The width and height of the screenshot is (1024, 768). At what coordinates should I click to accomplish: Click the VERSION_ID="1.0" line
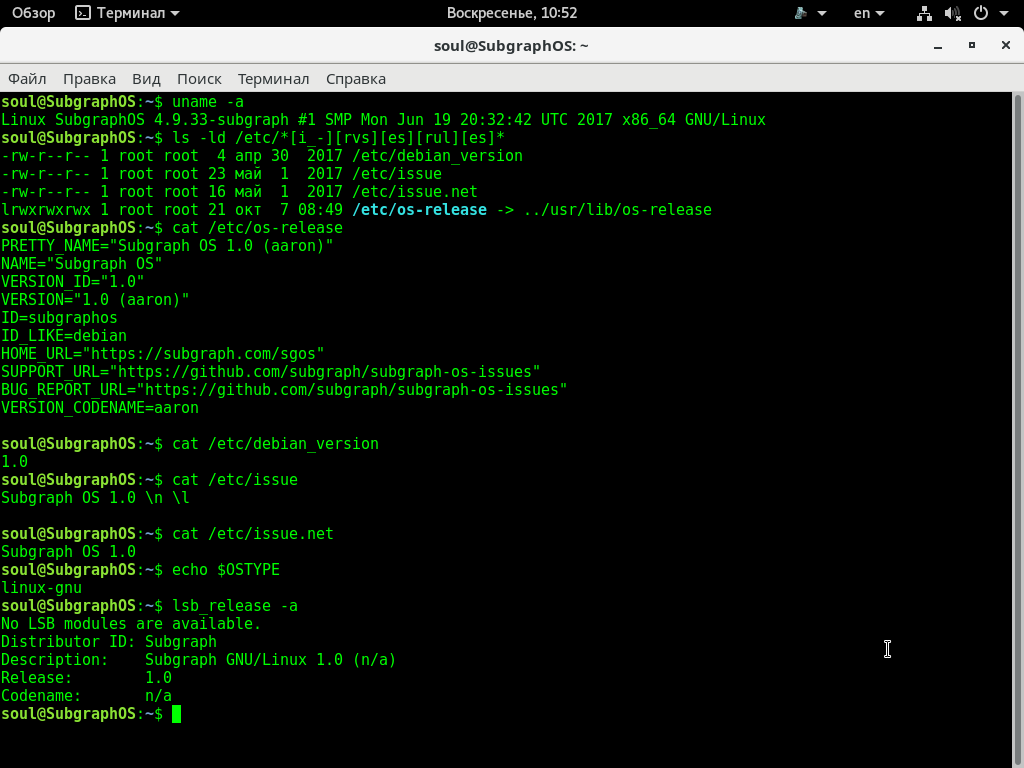tap(72, 282)
